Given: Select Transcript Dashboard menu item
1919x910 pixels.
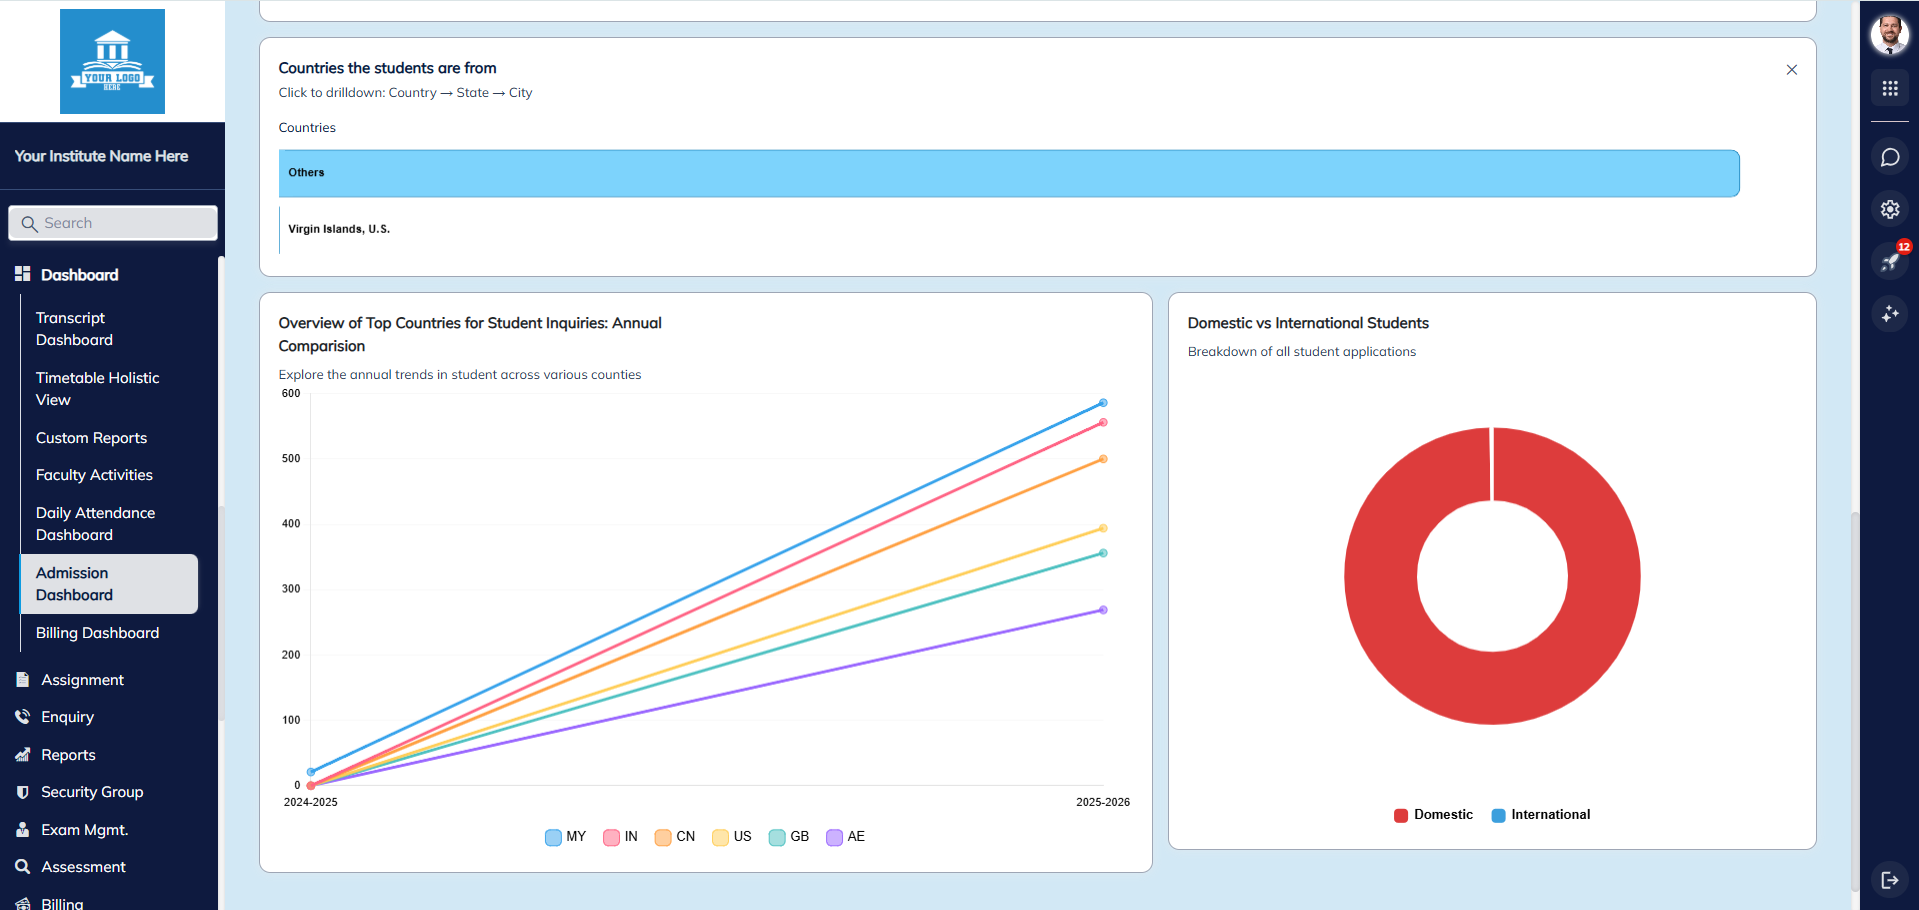Looking at the screenshot, I should pyautogui.click(x=74, y=329).
